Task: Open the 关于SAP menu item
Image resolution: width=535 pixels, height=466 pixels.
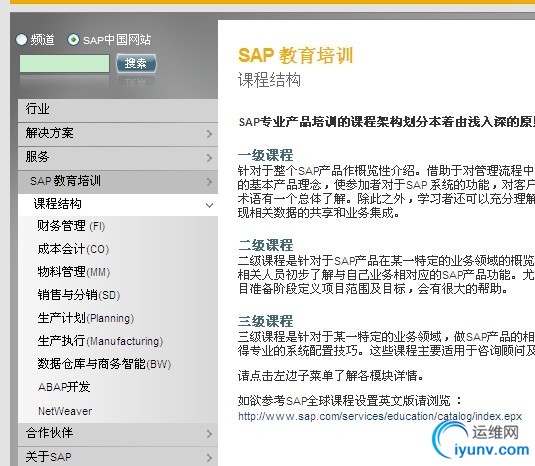Action: tap(118, 456)
